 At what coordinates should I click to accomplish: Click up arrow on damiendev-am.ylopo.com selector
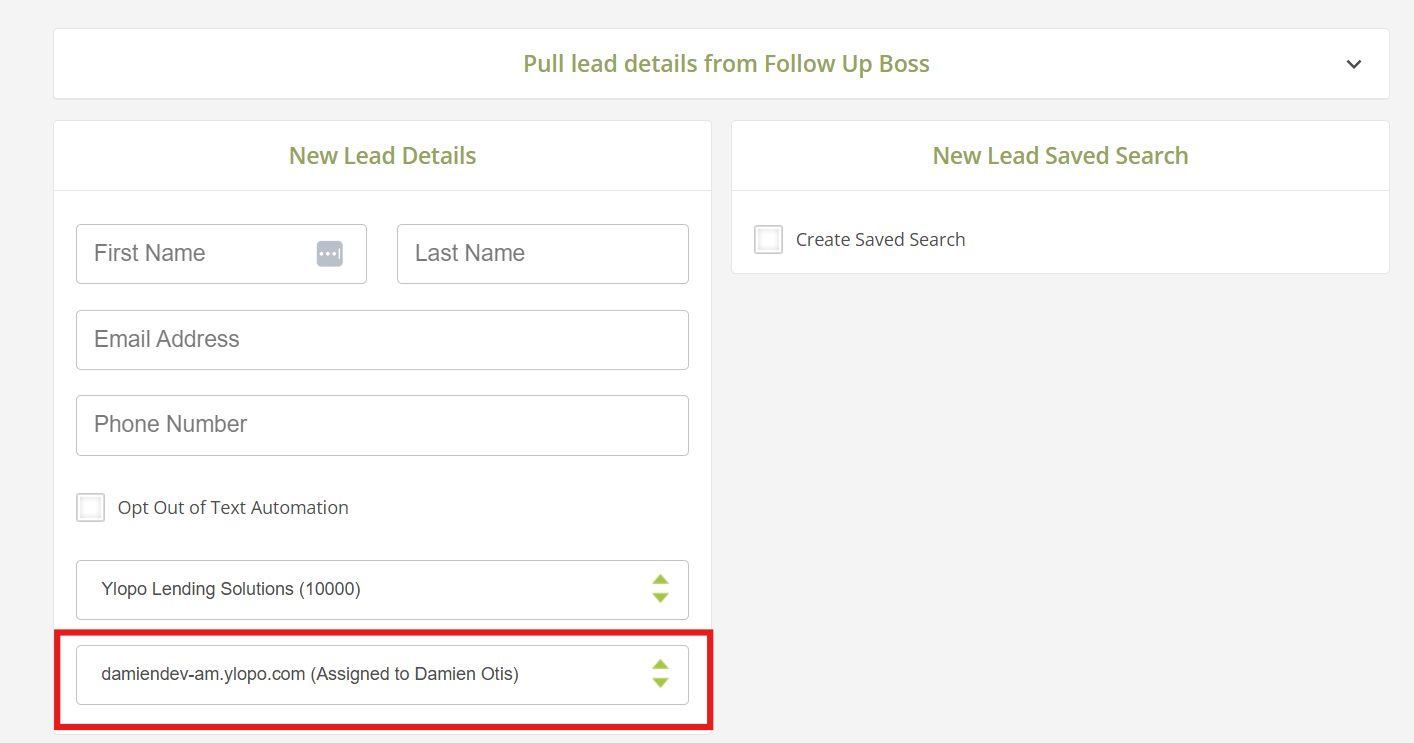[660, 665]
